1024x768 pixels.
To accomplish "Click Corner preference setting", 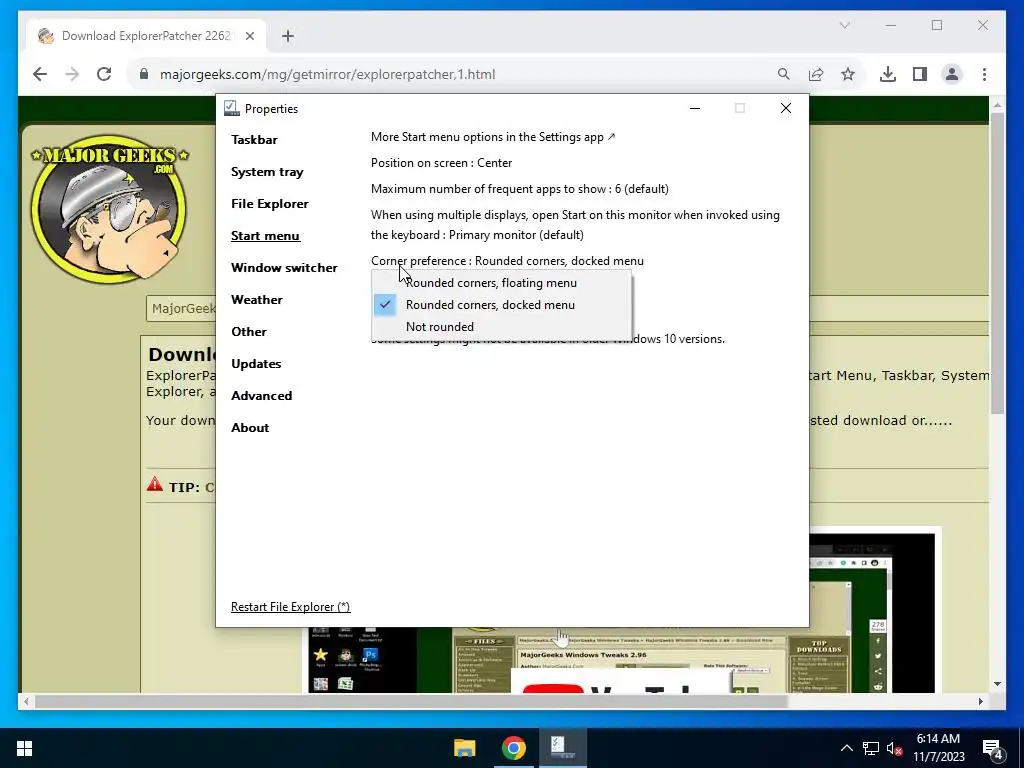I will tap(507, 261).
